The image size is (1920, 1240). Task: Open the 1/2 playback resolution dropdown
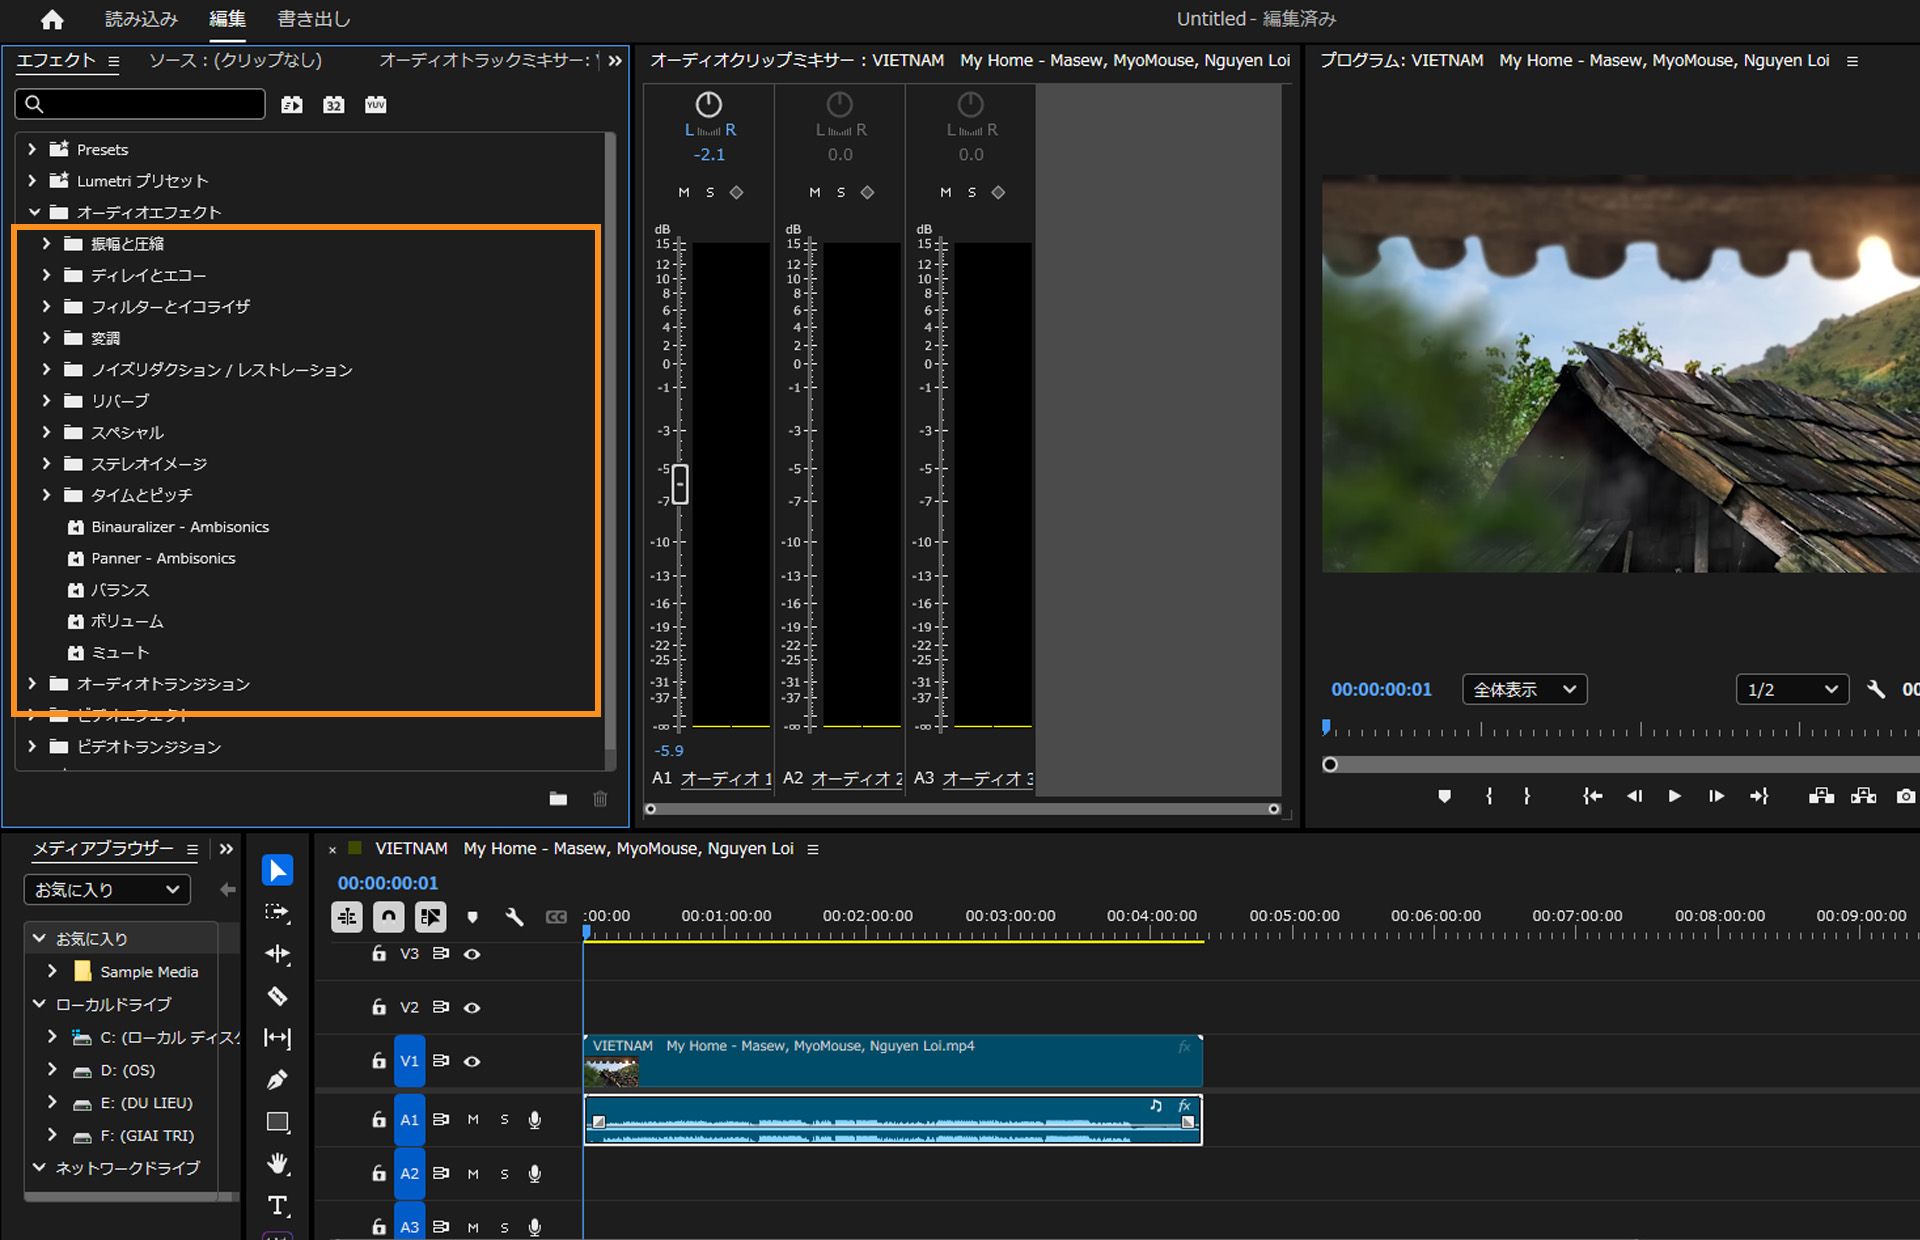1791,689
